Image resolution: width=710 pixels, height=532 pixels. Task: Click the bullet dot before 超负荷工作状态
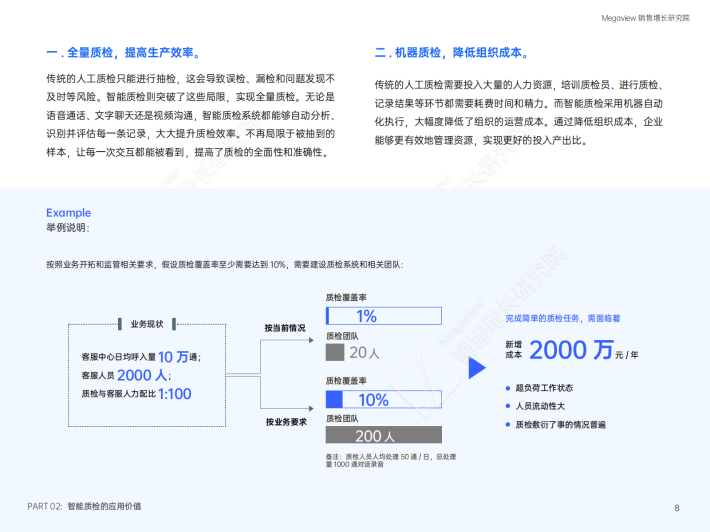click(508, 388)
